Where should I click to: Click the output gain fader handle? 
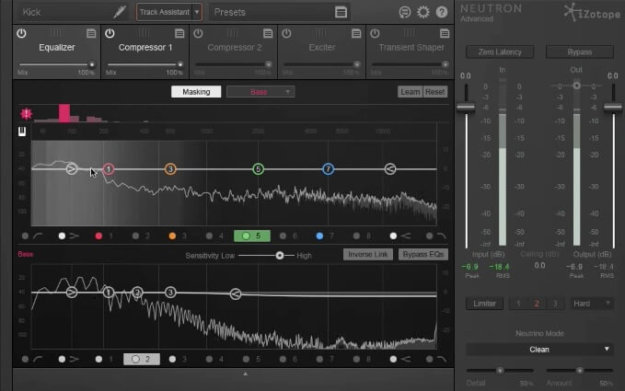pyautogui.click(x=613, y=107)
